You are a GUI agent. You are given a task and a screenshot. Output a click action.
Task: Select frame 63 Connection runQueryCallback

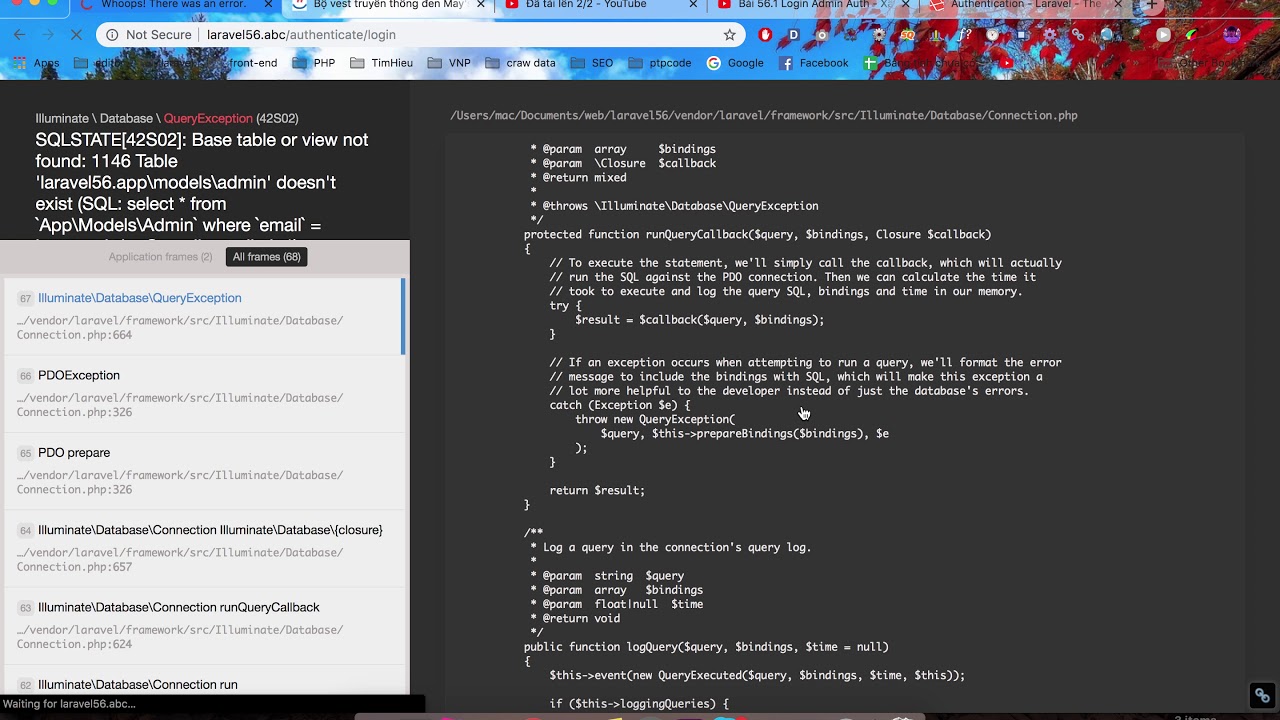201,625
